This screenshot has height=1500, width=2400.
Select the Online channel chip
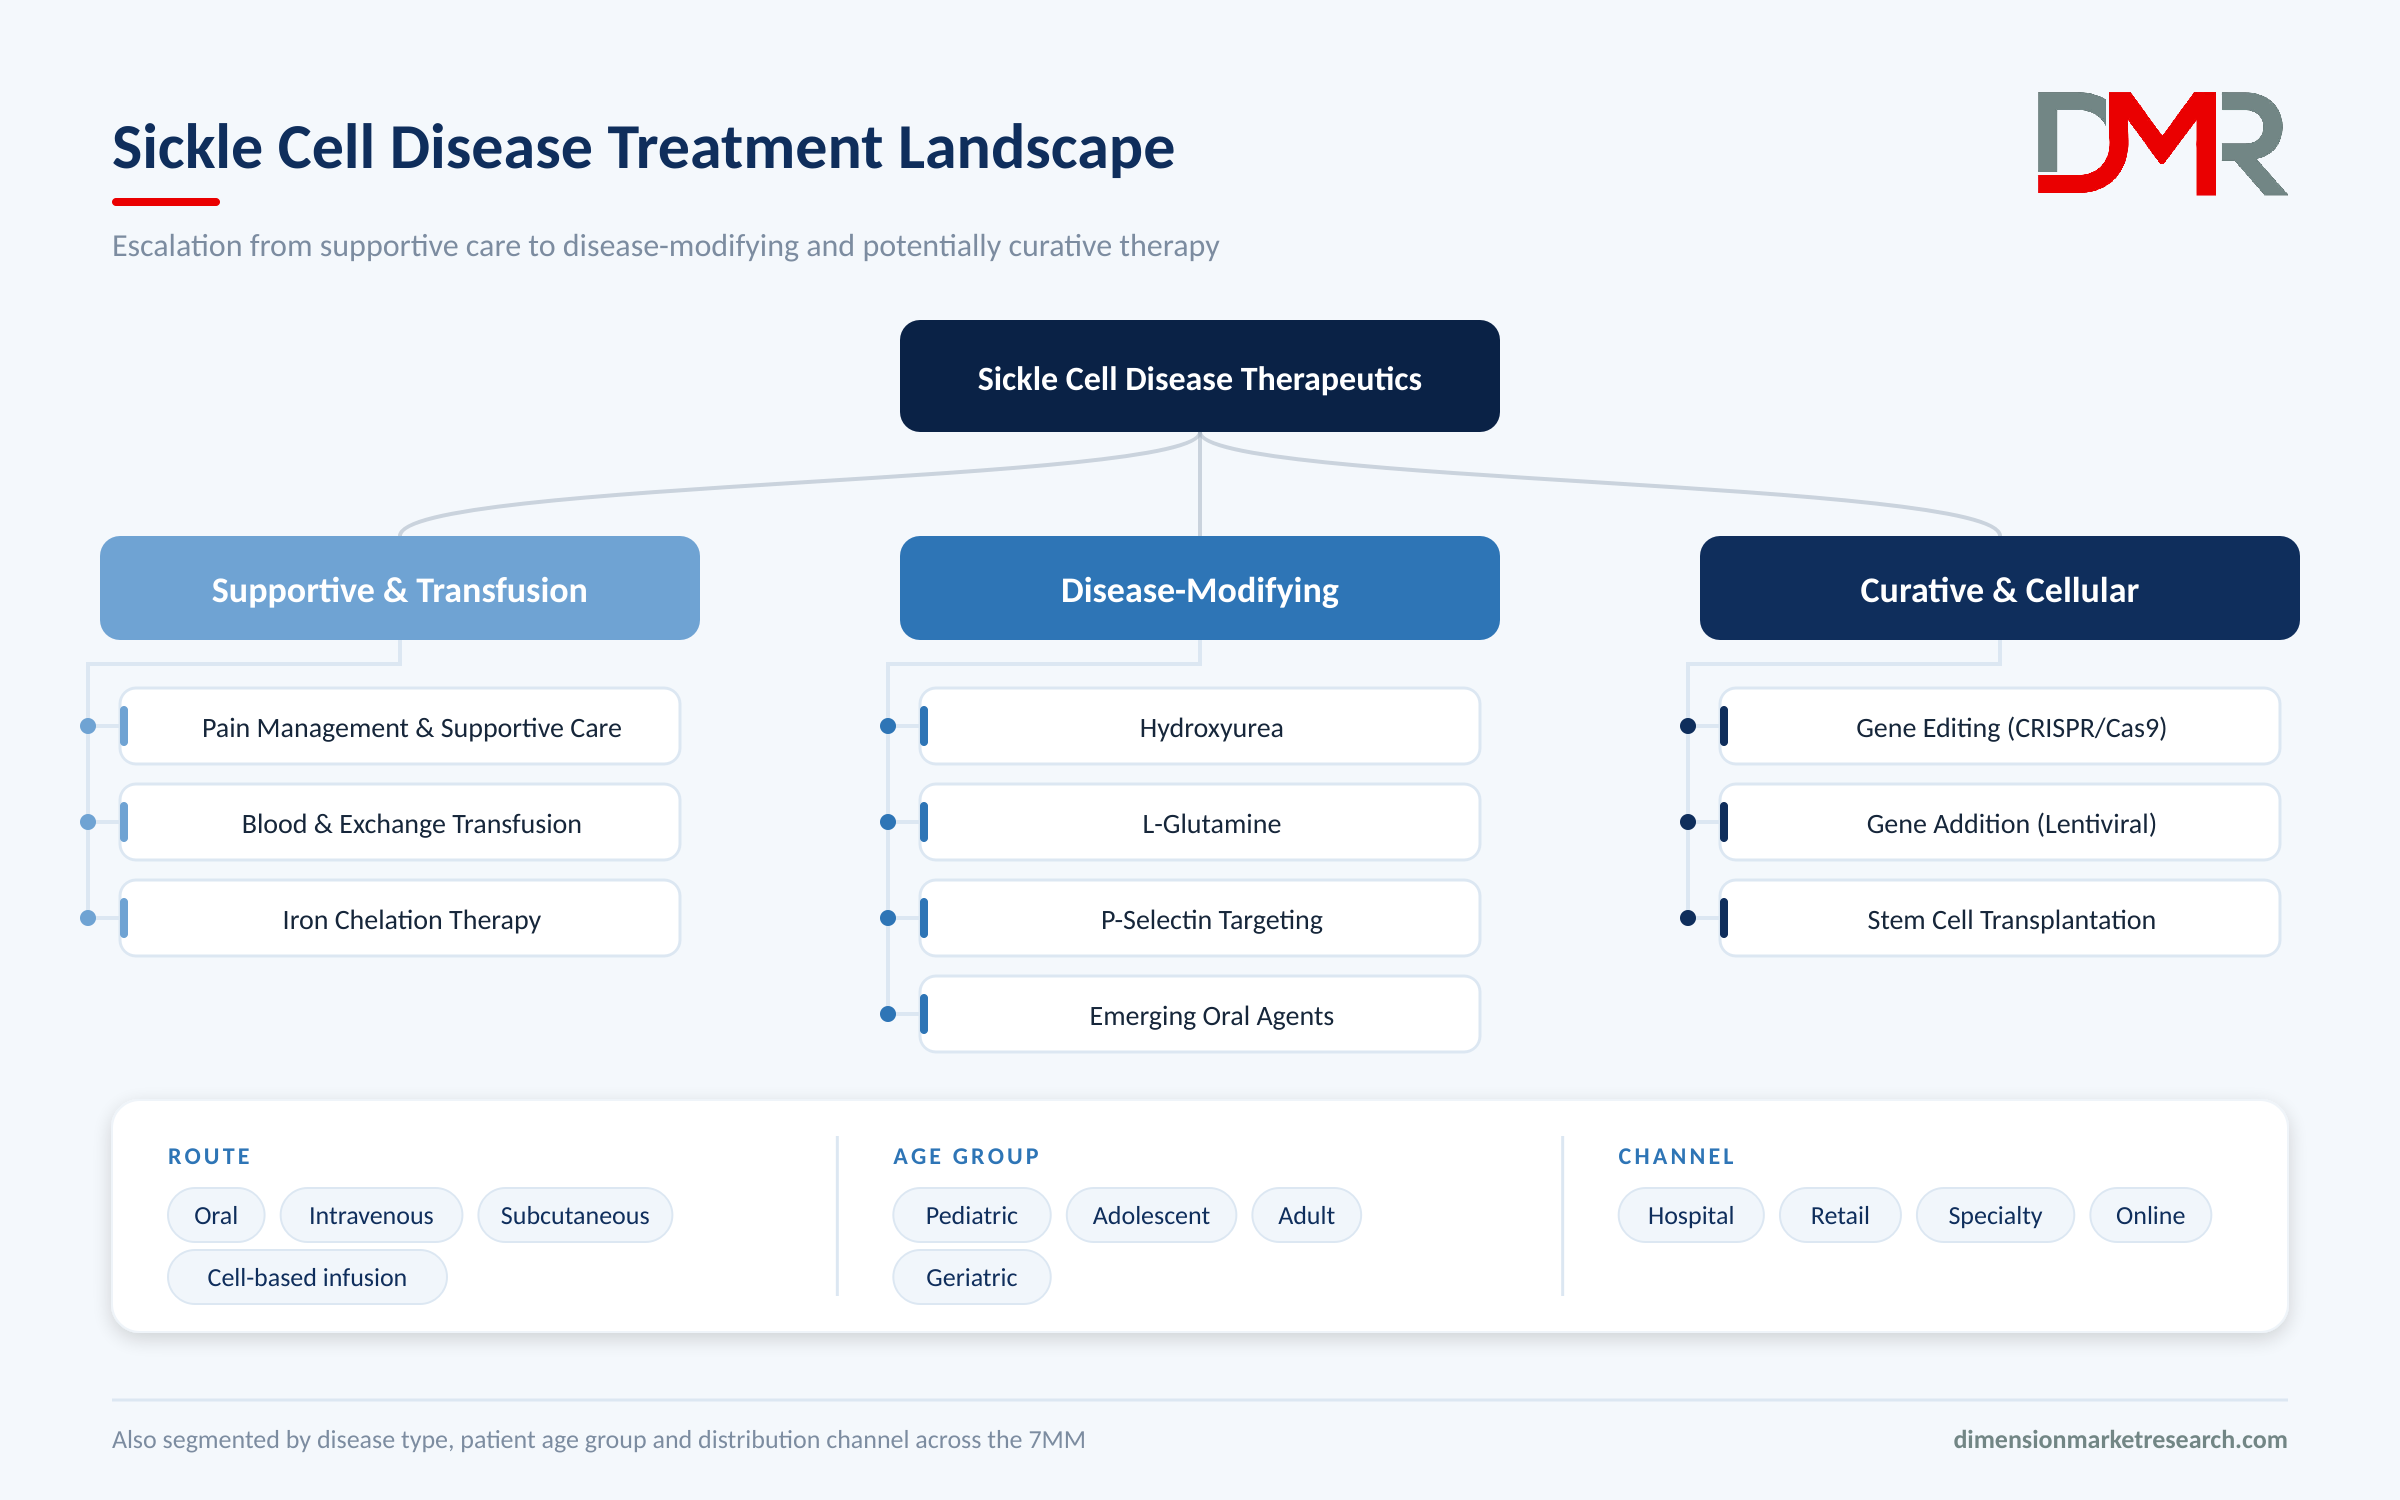(2150, 1215)
